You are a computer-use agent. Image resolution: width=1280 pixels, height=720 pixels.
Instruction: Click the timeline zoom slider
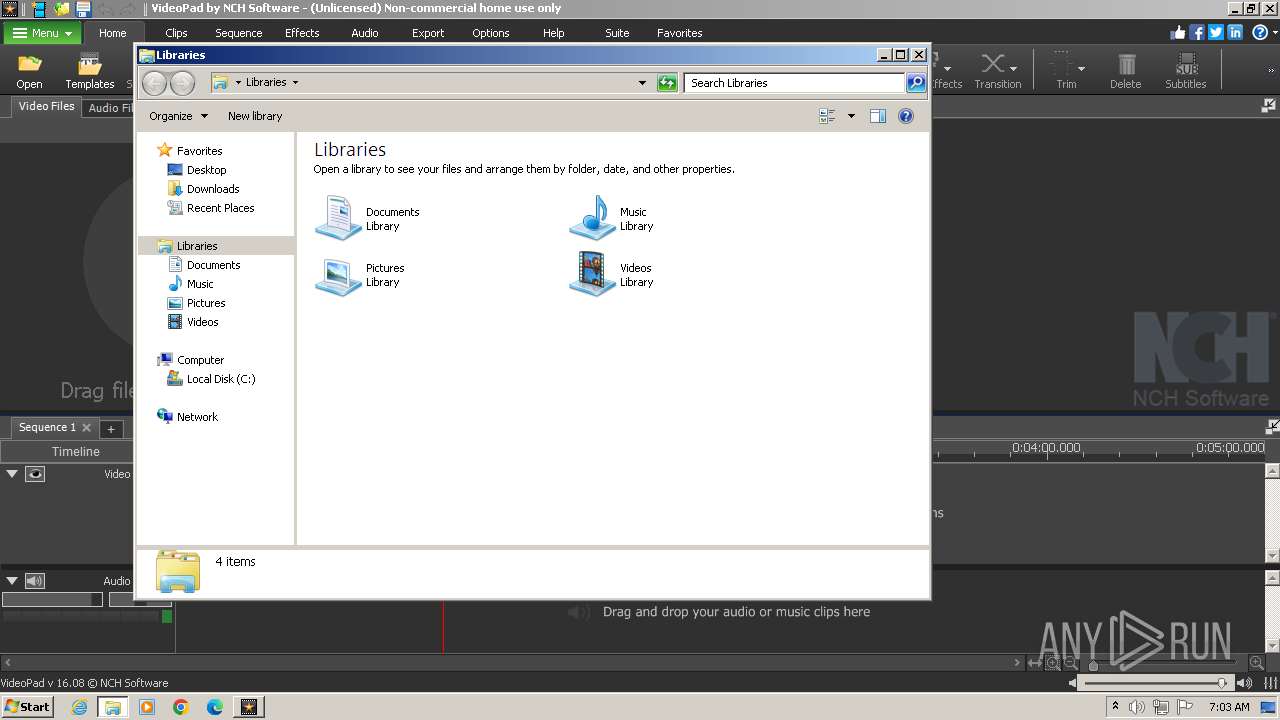[1164, 663]
